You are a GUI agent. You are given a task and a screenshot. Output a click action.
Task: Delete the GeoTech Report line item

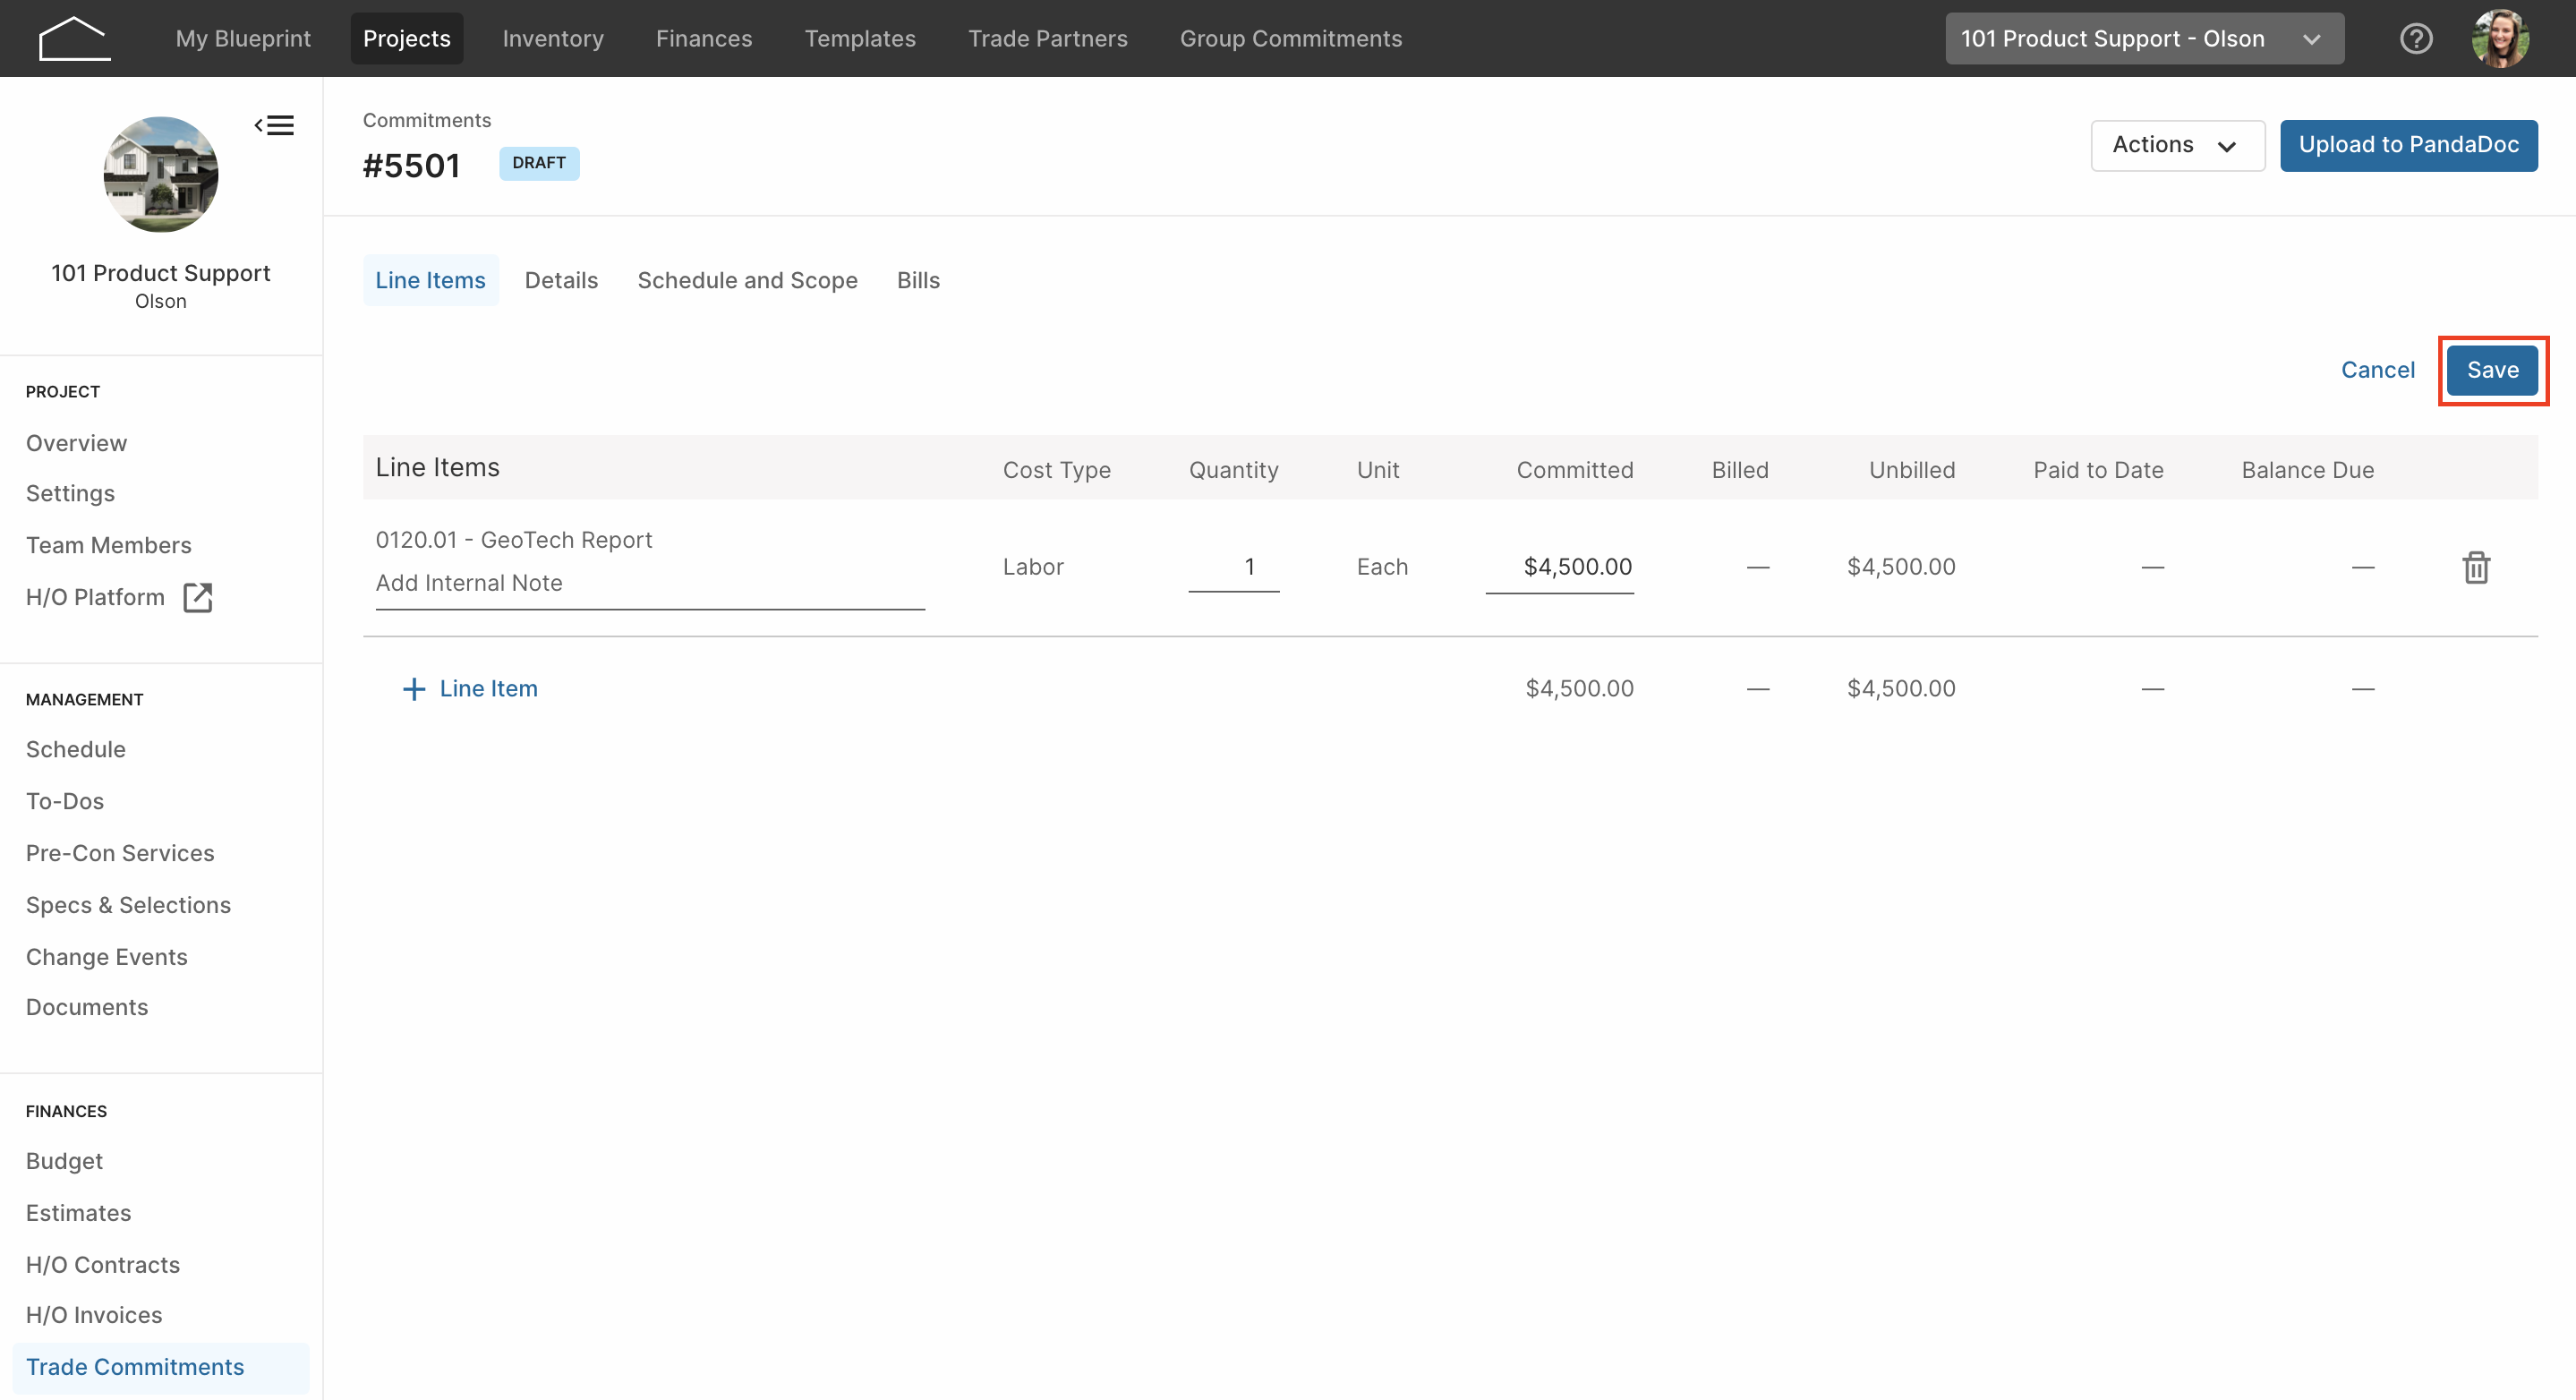point(2476,567)
